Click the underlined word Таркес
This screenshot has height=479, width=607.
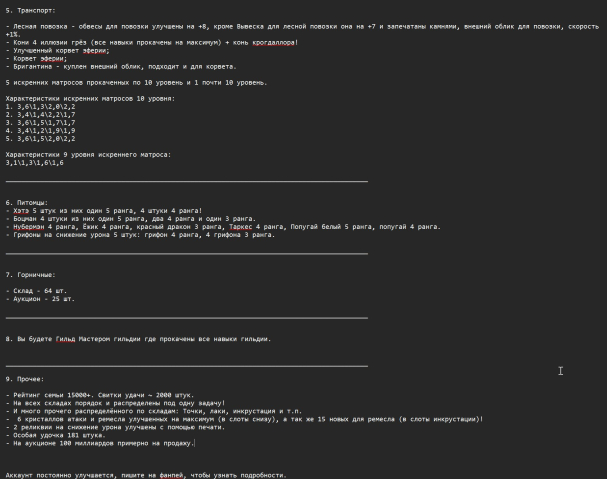click(240, 227)
